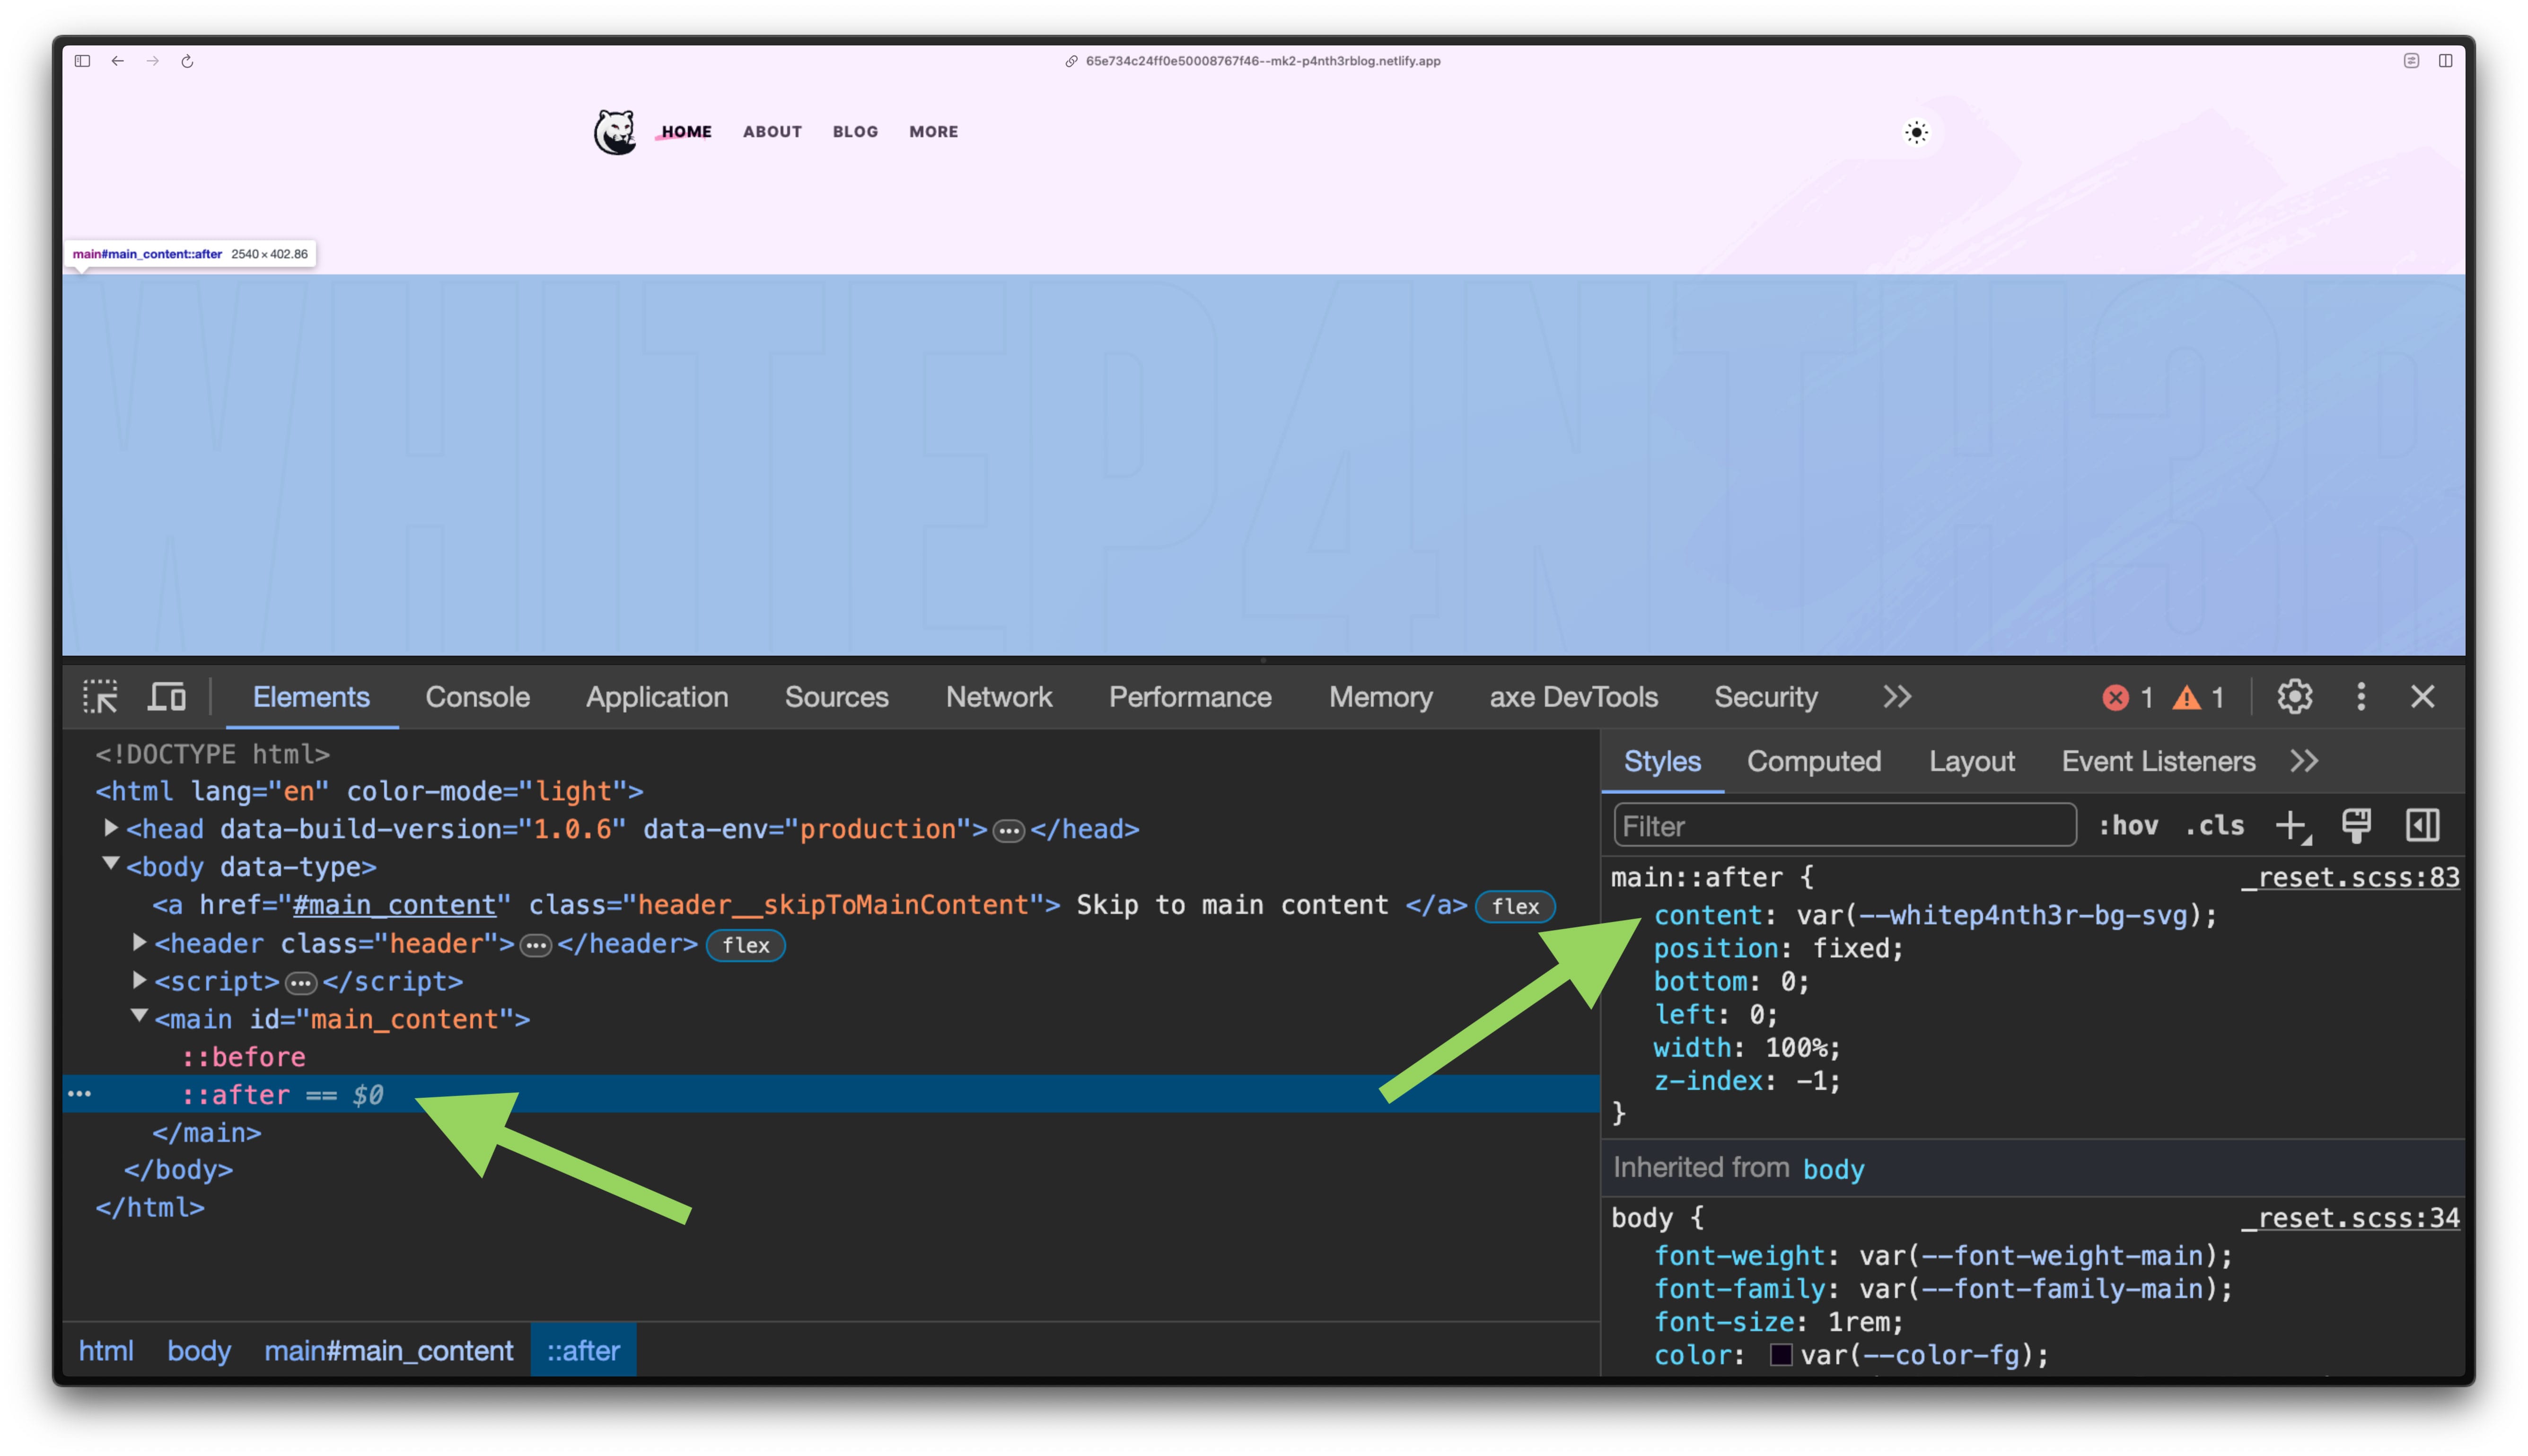Image resolution: width=2528 pixels, height=1456 pixels.
Task: Click the ::after breadcrumb item
Action: tap(583, 1350)
